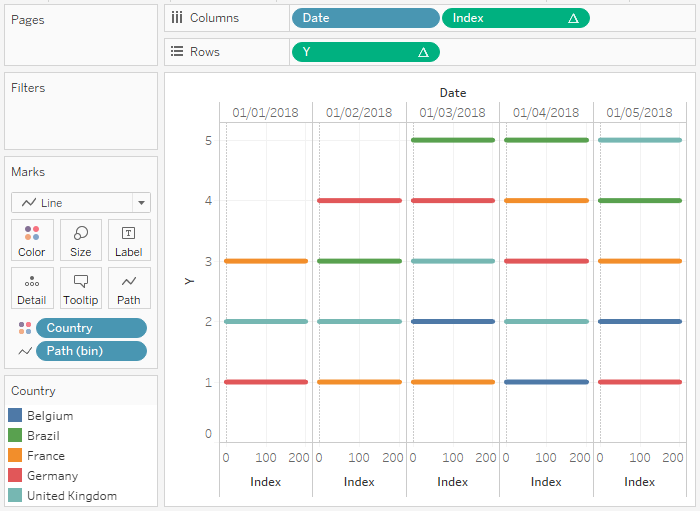Select the Path (bin) pill in Marks
The image size is (700, 511).
point(92,351)
